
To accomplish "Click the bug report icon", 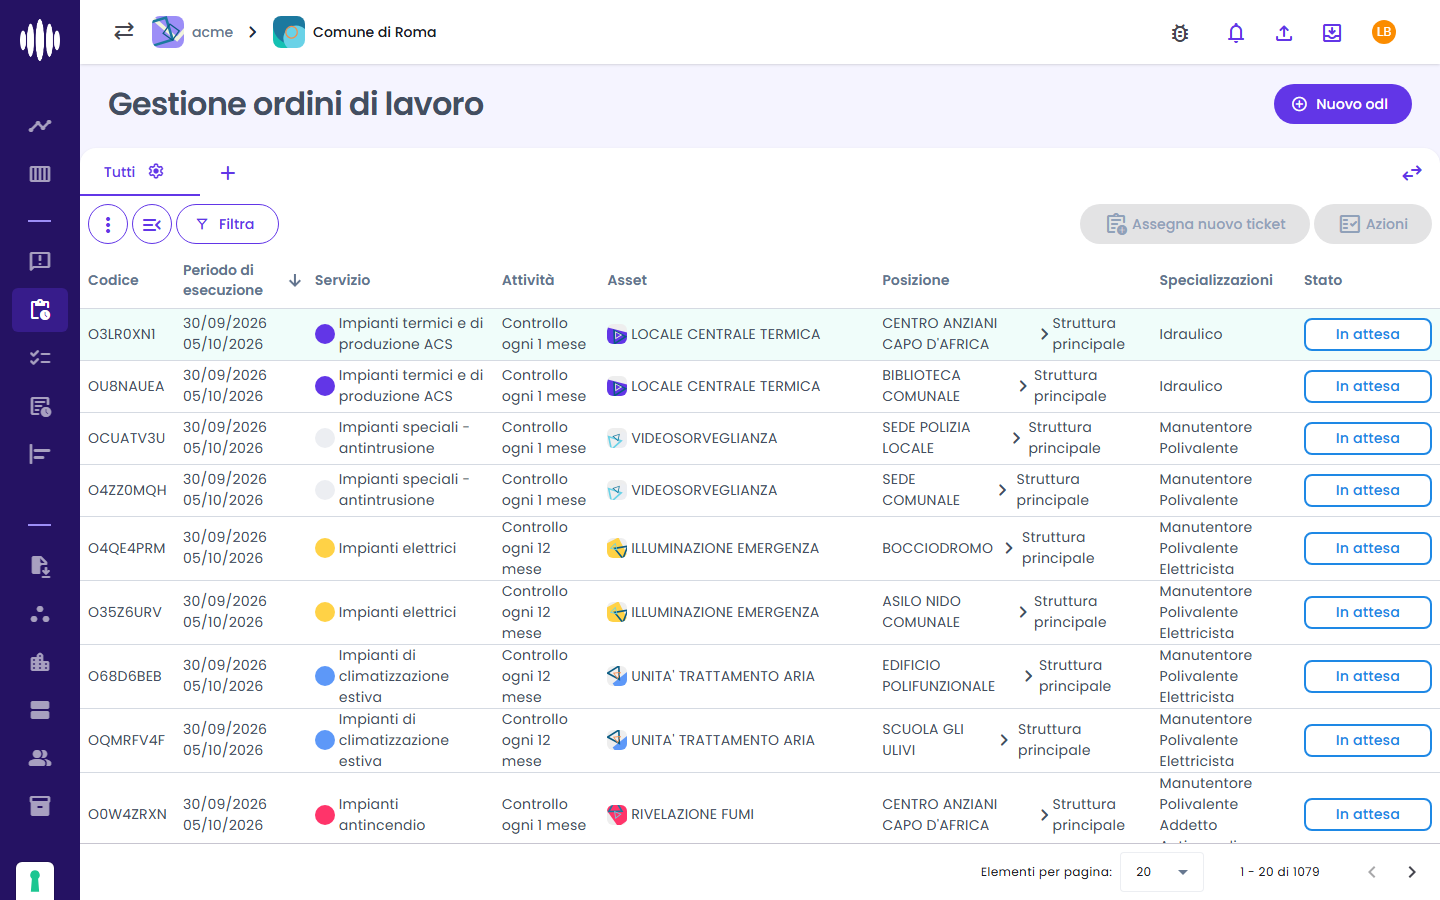I will (x=1180, y=33).
